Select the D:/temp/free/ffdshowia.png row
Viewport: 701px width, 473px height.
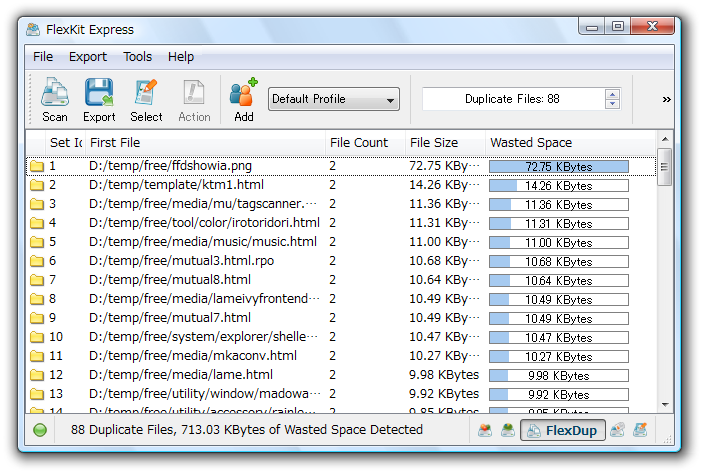pos(341,166)
